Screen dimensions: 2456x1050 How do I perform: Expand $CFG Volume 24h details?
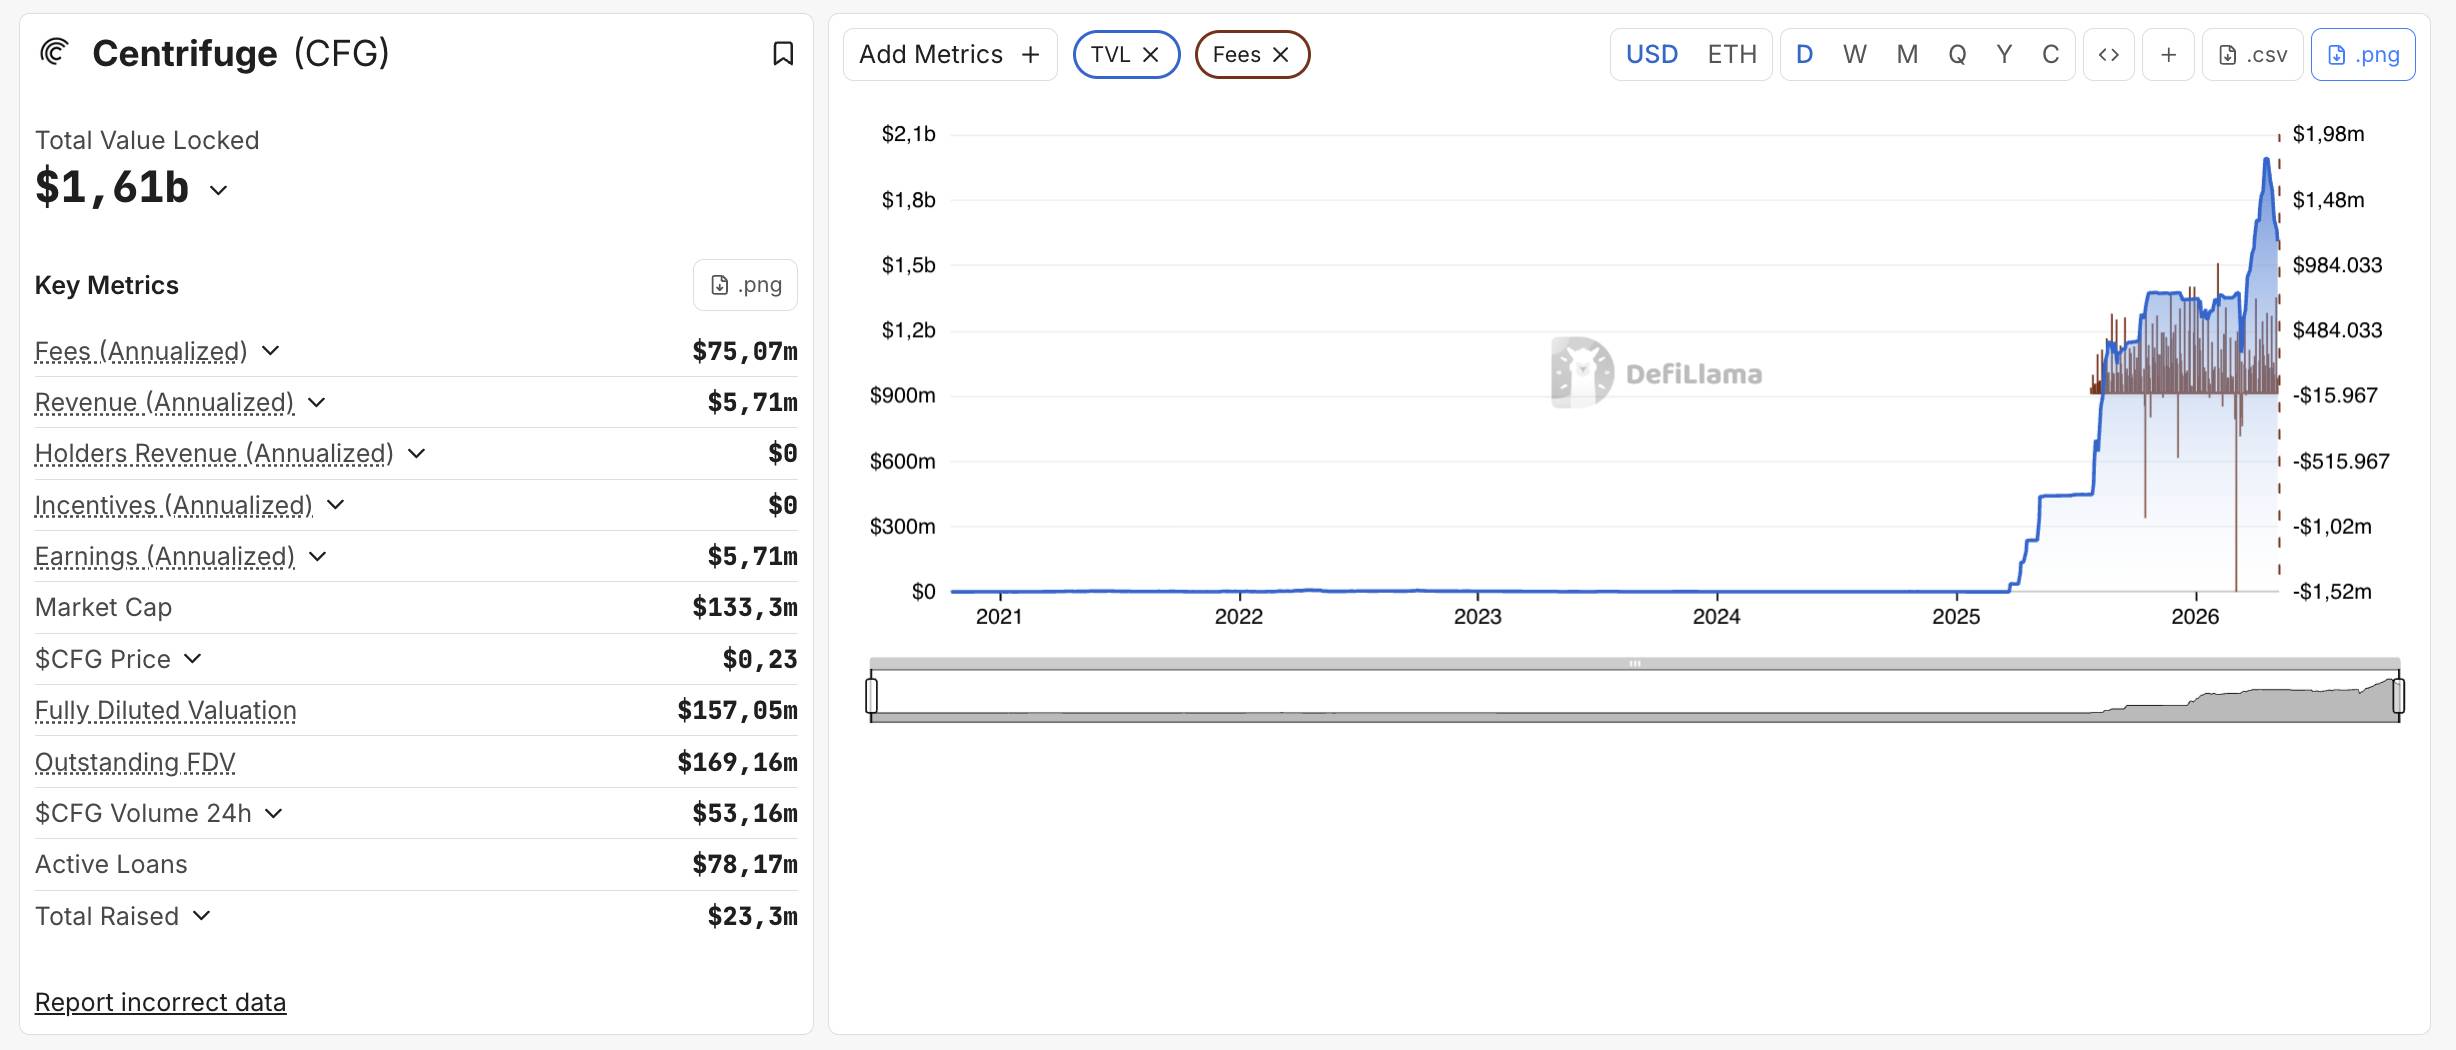tap(274, 813)
